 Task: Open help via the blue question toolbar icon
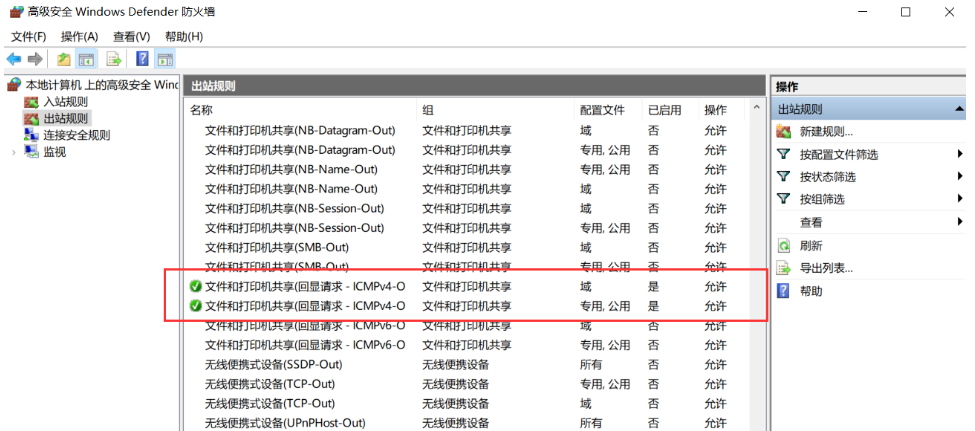coord(142,59)
